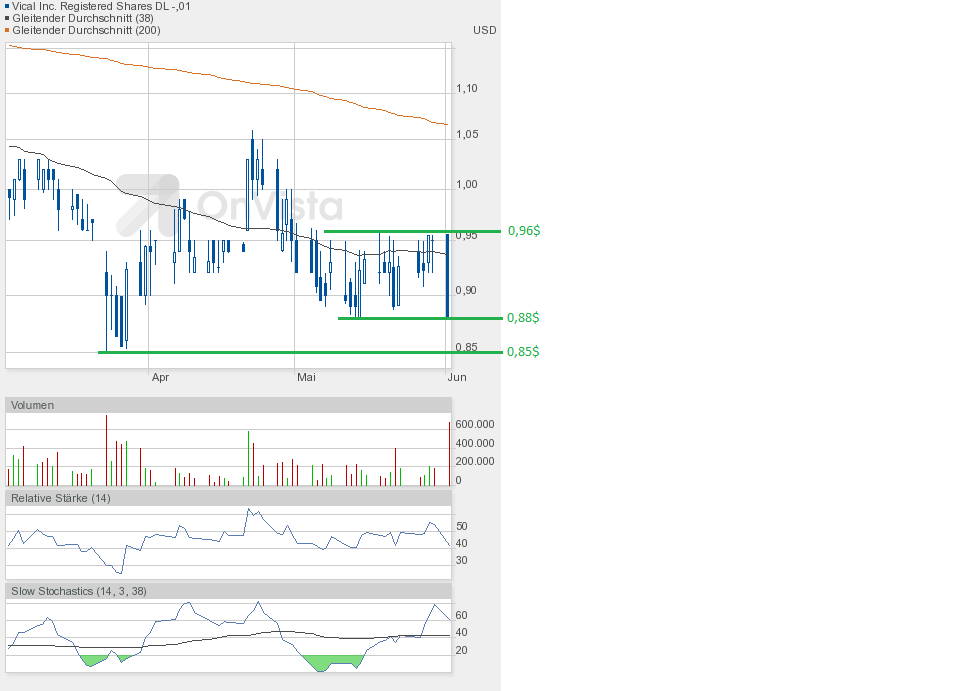Viewport: 960px width, 691px height.
Task: Select the Slow Stochastics panel header
Action: pos(78,591)
